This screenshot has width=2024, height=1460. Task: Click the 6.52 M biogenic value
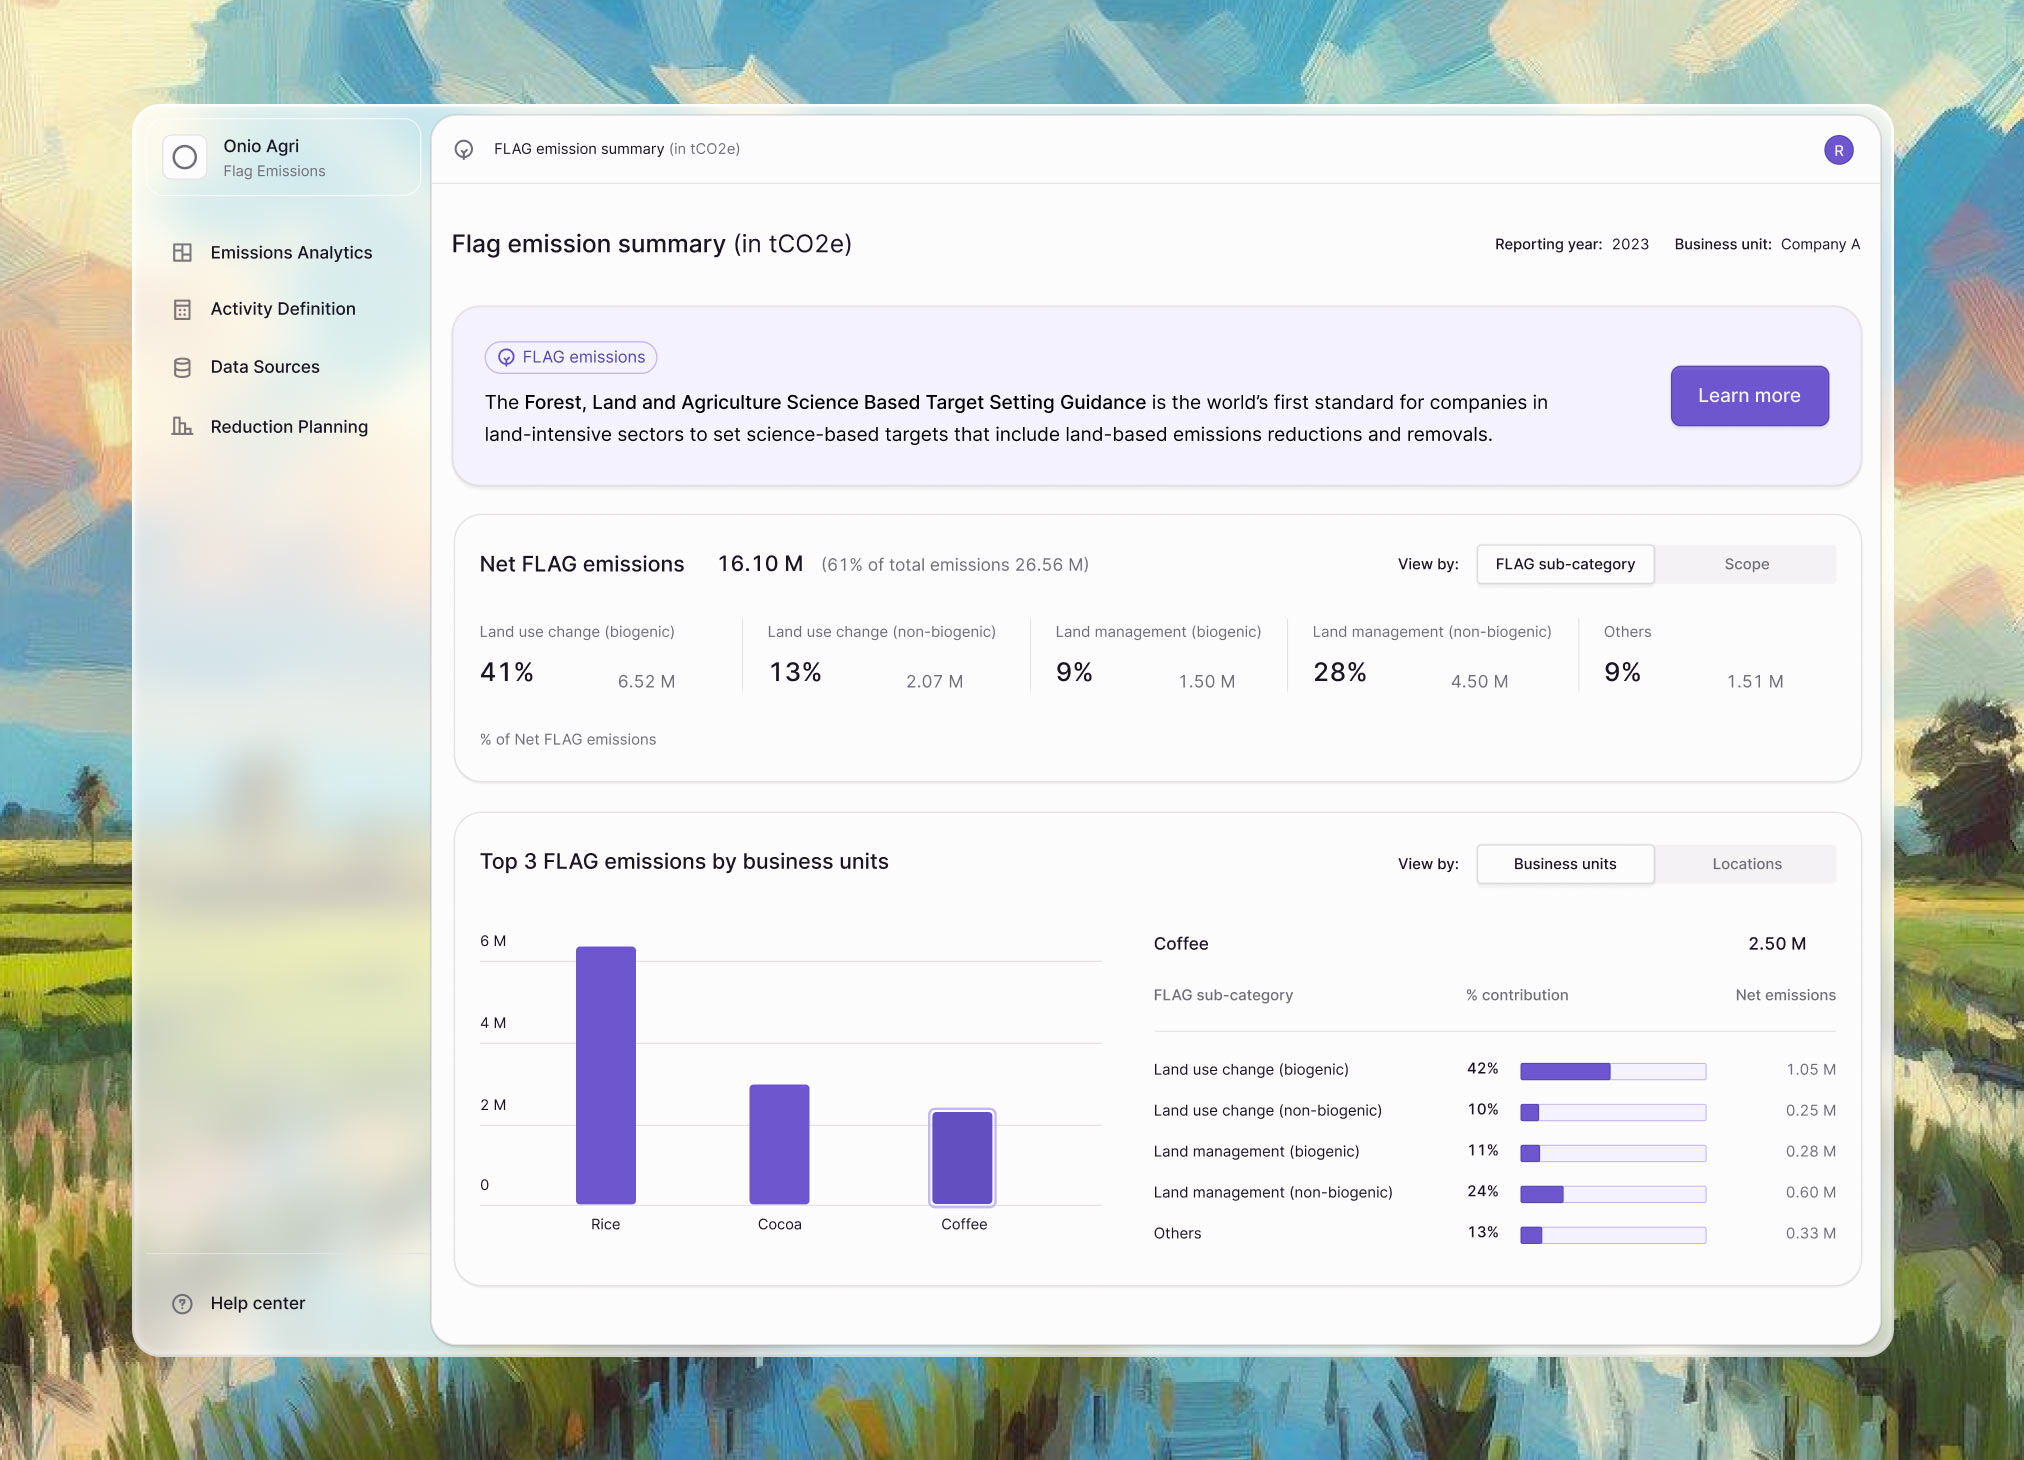646,681
